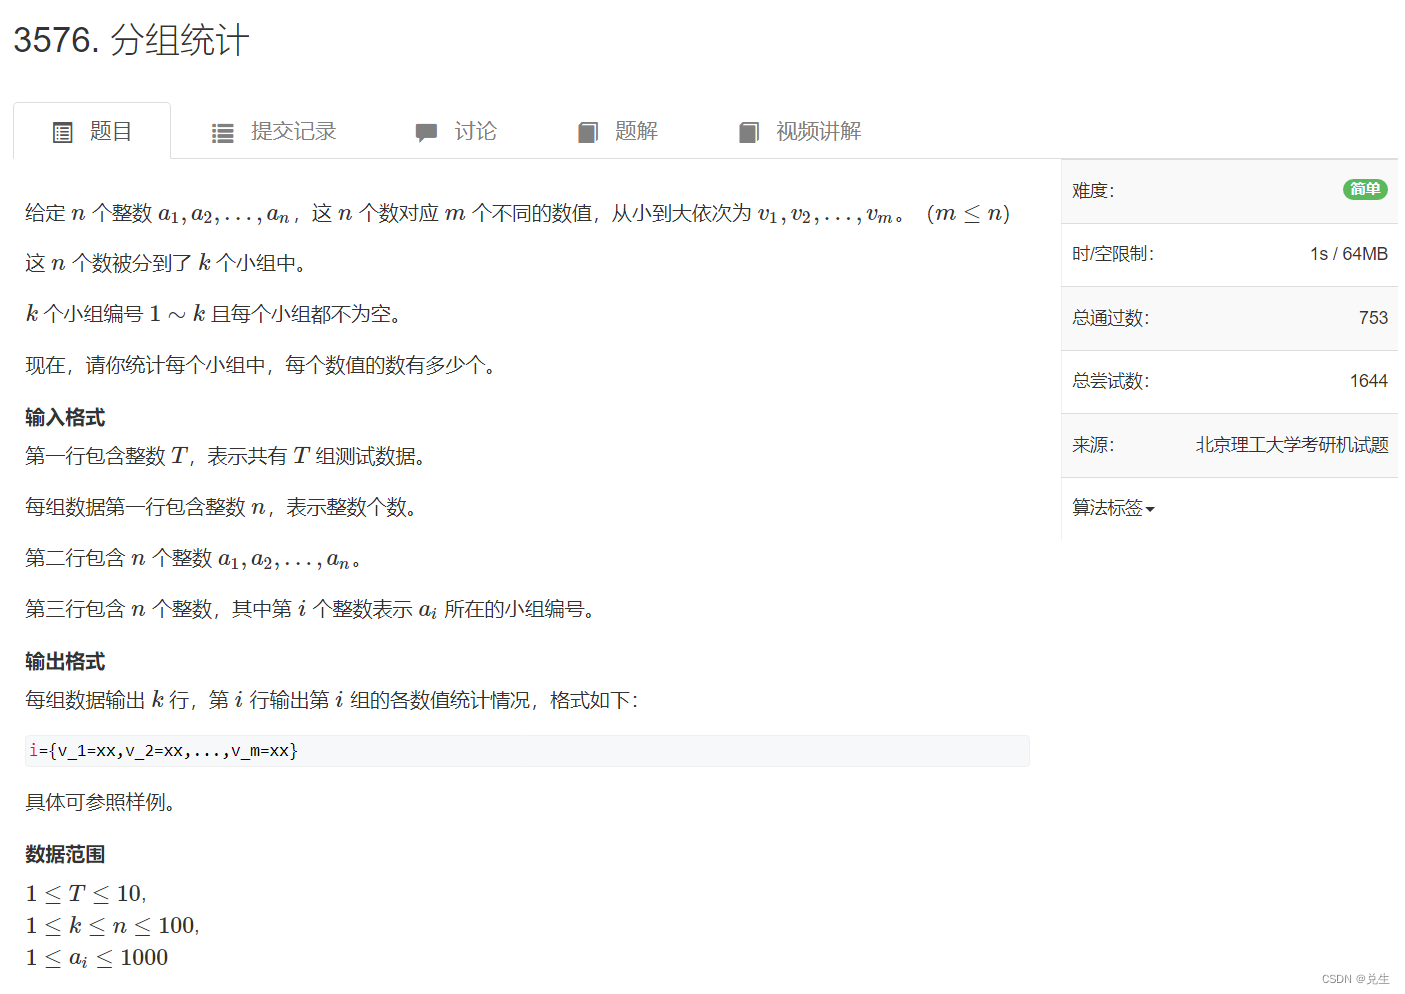
Task: Click the CSDN @觅生 watermark
Action: (x=1355, y=978)
